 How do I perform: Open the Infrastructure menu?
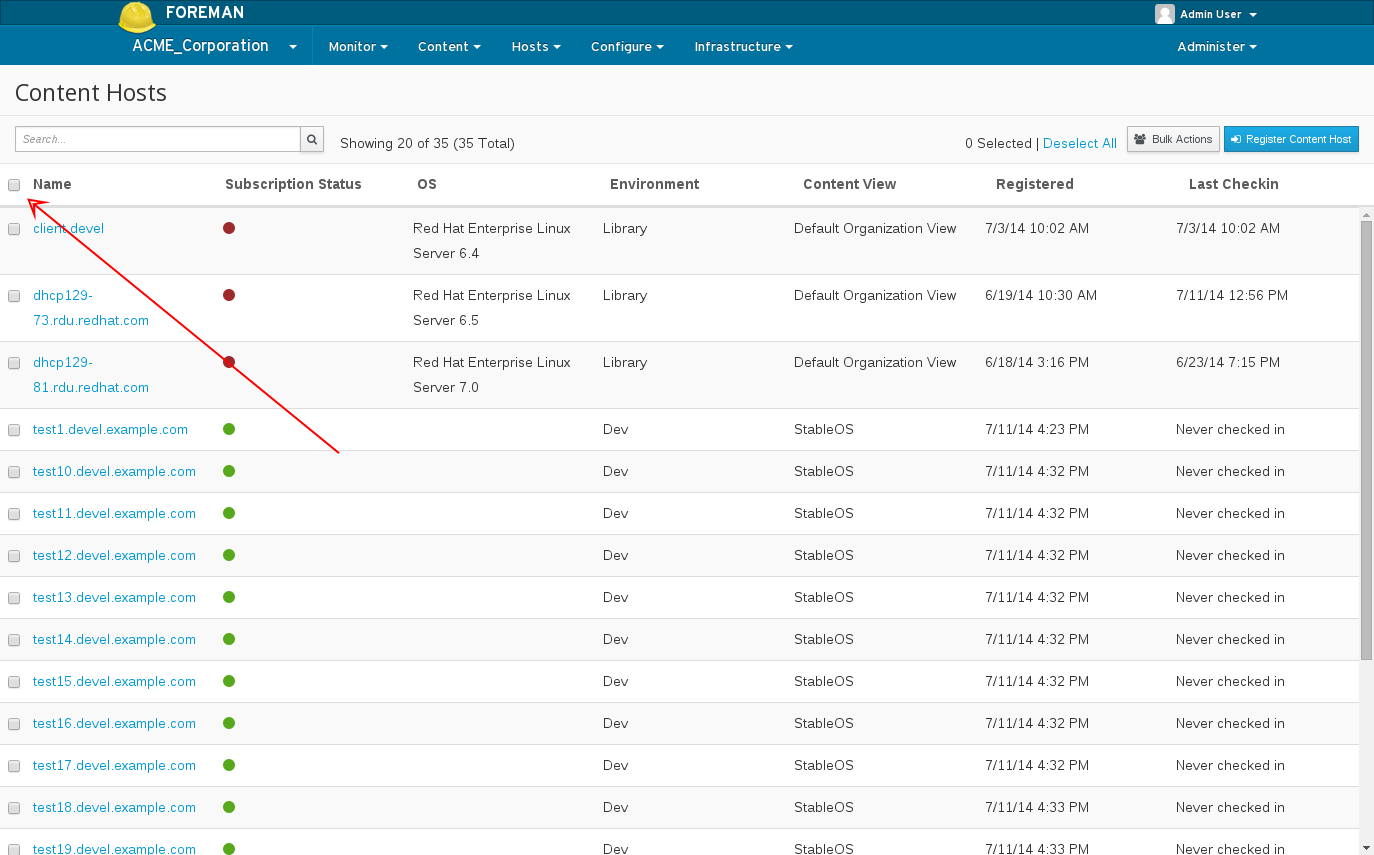pos(744,47)
